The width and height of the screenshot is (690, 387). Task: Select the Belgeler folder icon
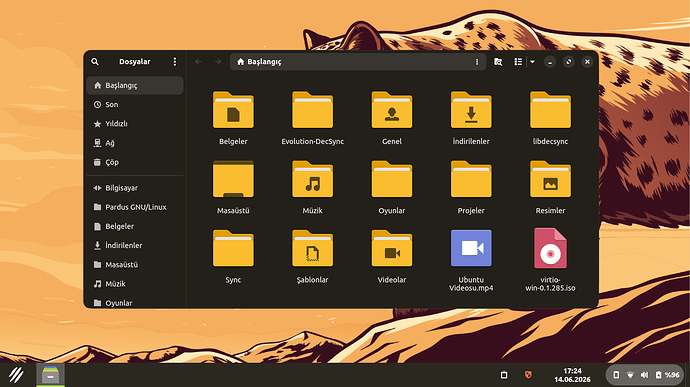coord(233,110)
